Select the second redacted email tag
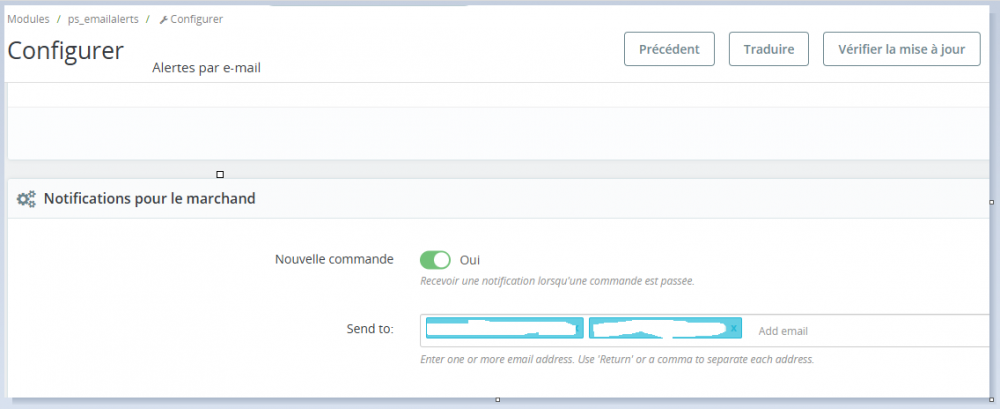1000x409 pixels. 658,329
